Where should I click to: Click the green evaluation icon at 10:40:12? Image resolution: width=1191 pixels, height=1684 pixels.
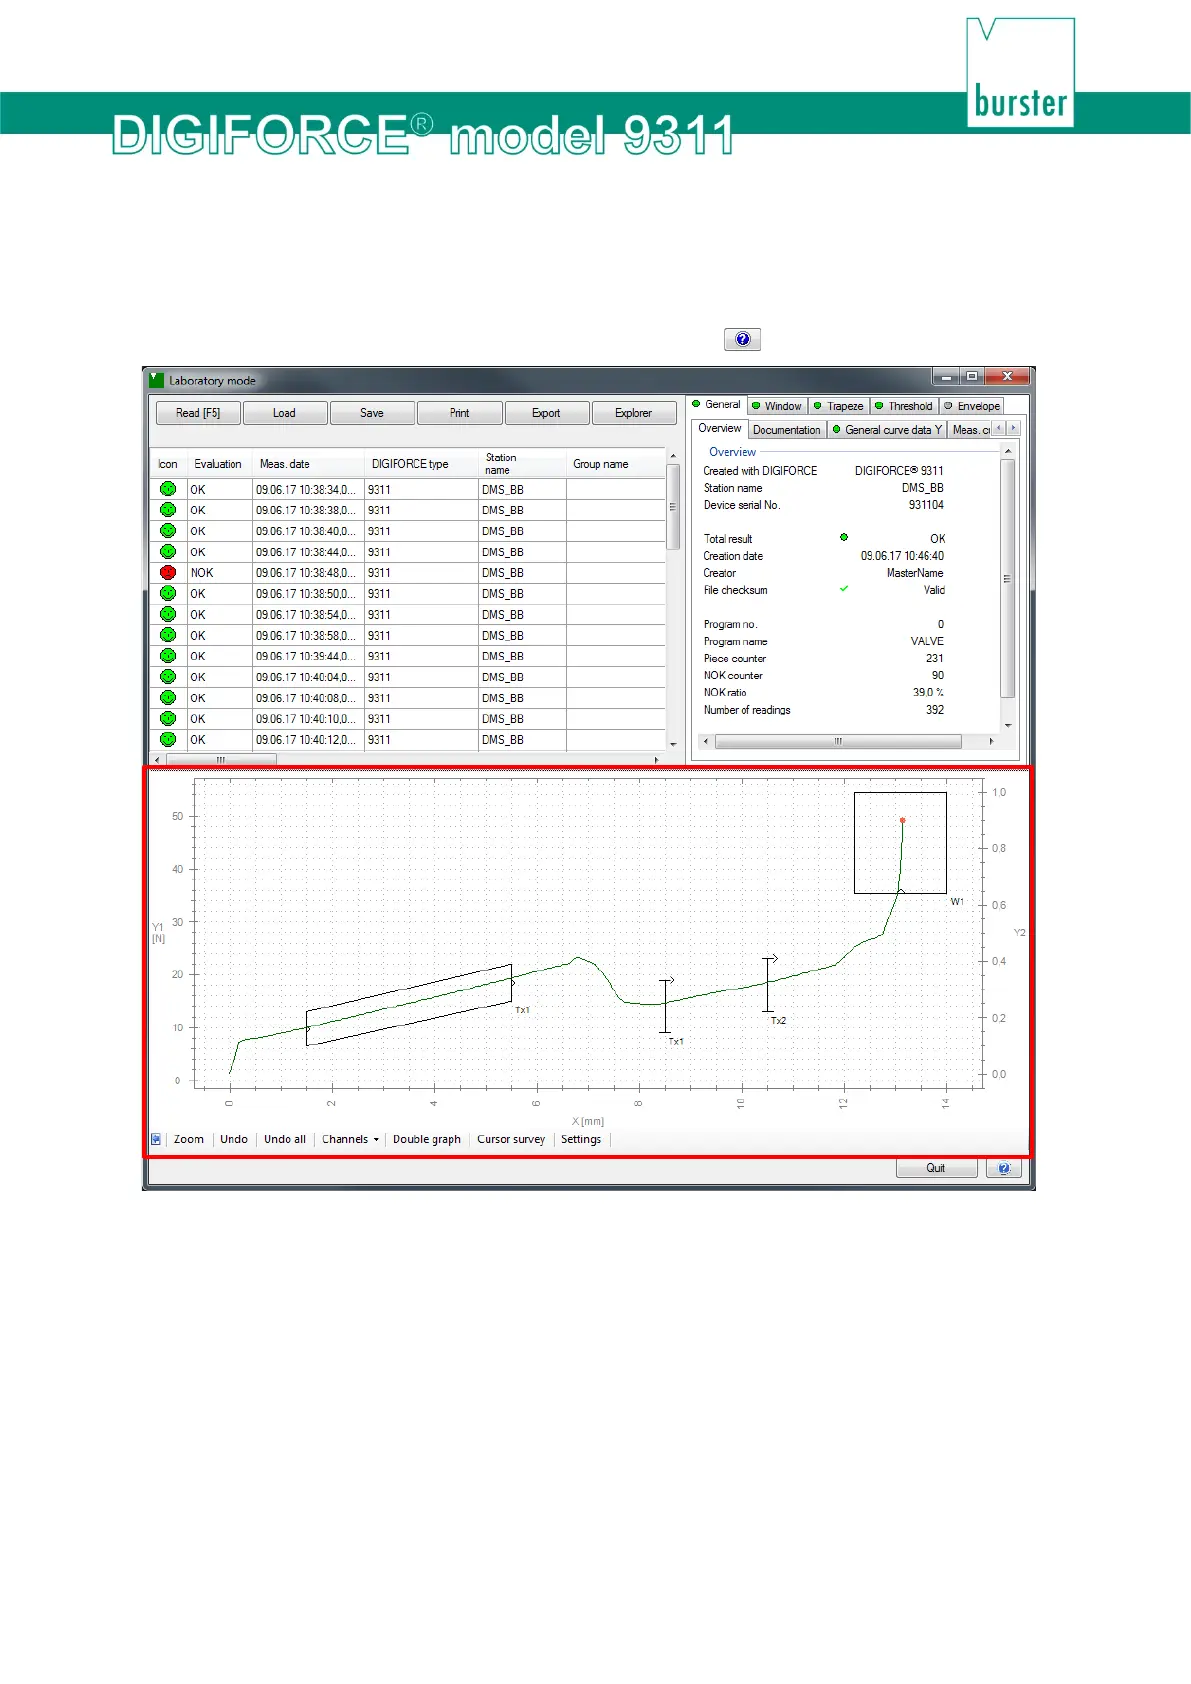click(168, 740)
